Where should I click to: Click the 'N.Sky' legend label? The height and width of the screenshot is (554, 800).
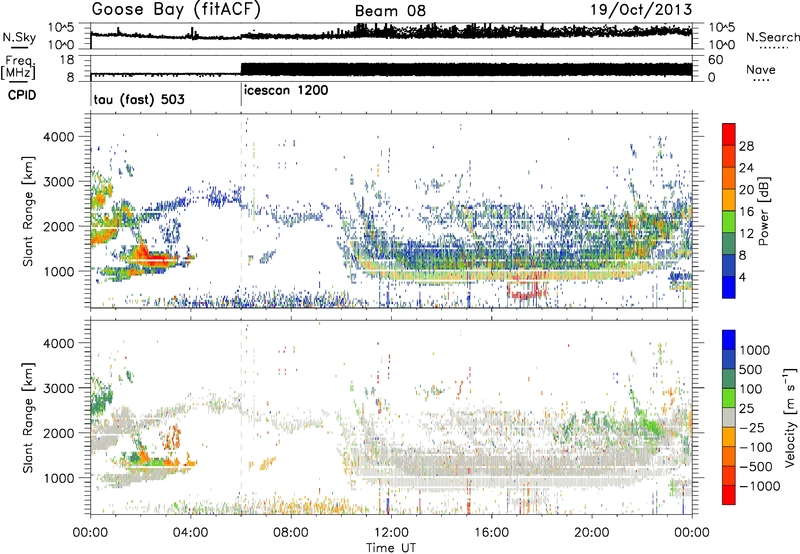(19, 37)
